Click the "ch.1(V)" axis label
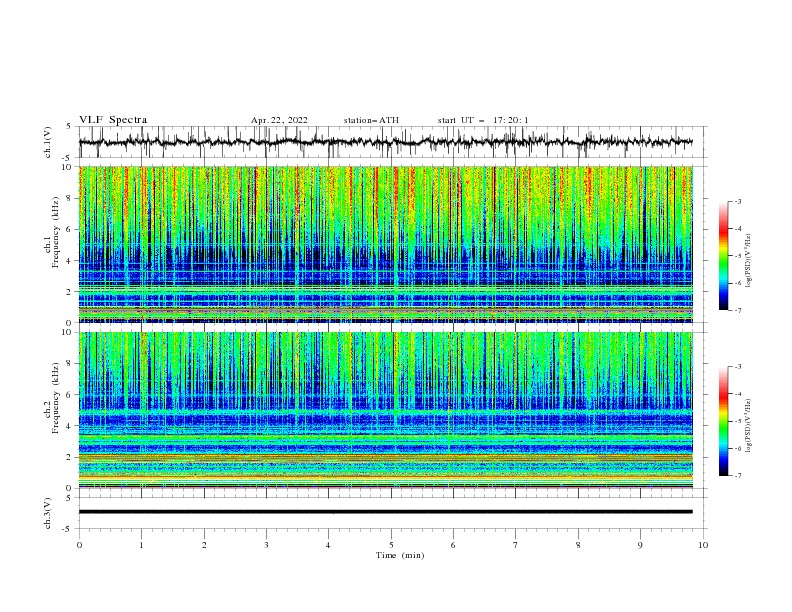The height and width of the screenshot is (612, 792). [47, 142]
